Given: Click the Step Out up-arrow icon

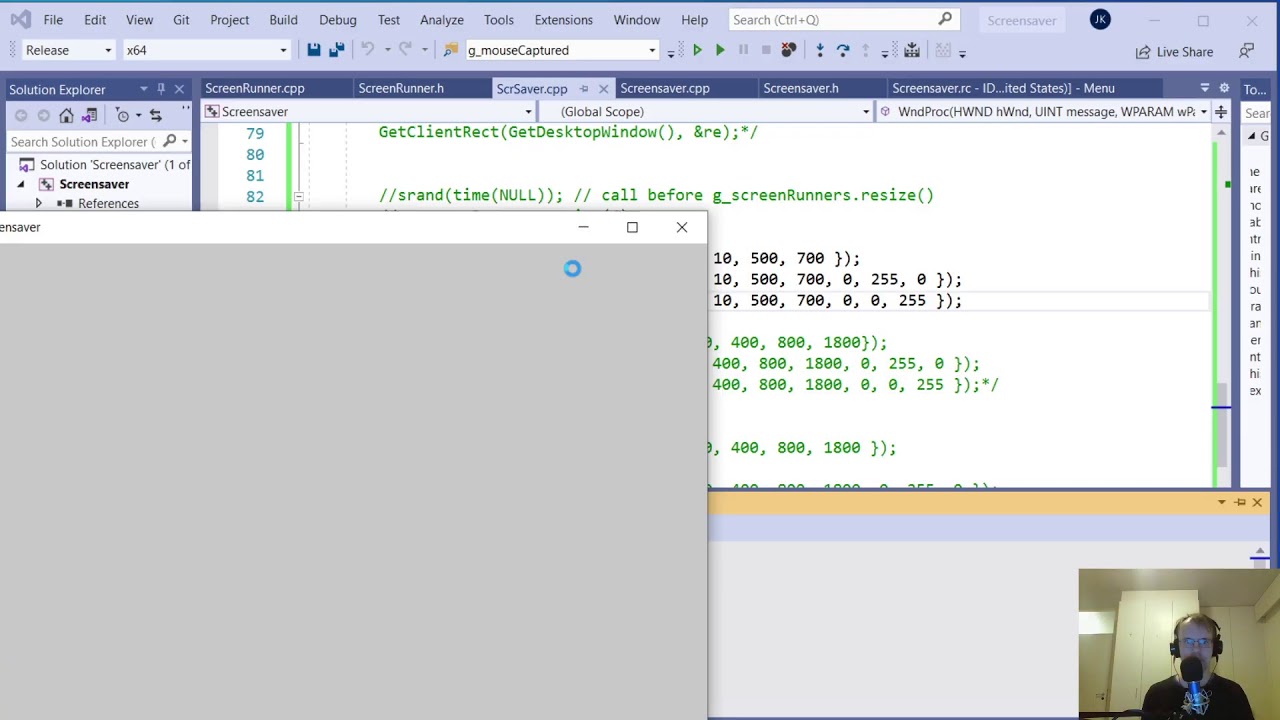Looking at the screenshot, I should 865,50.
